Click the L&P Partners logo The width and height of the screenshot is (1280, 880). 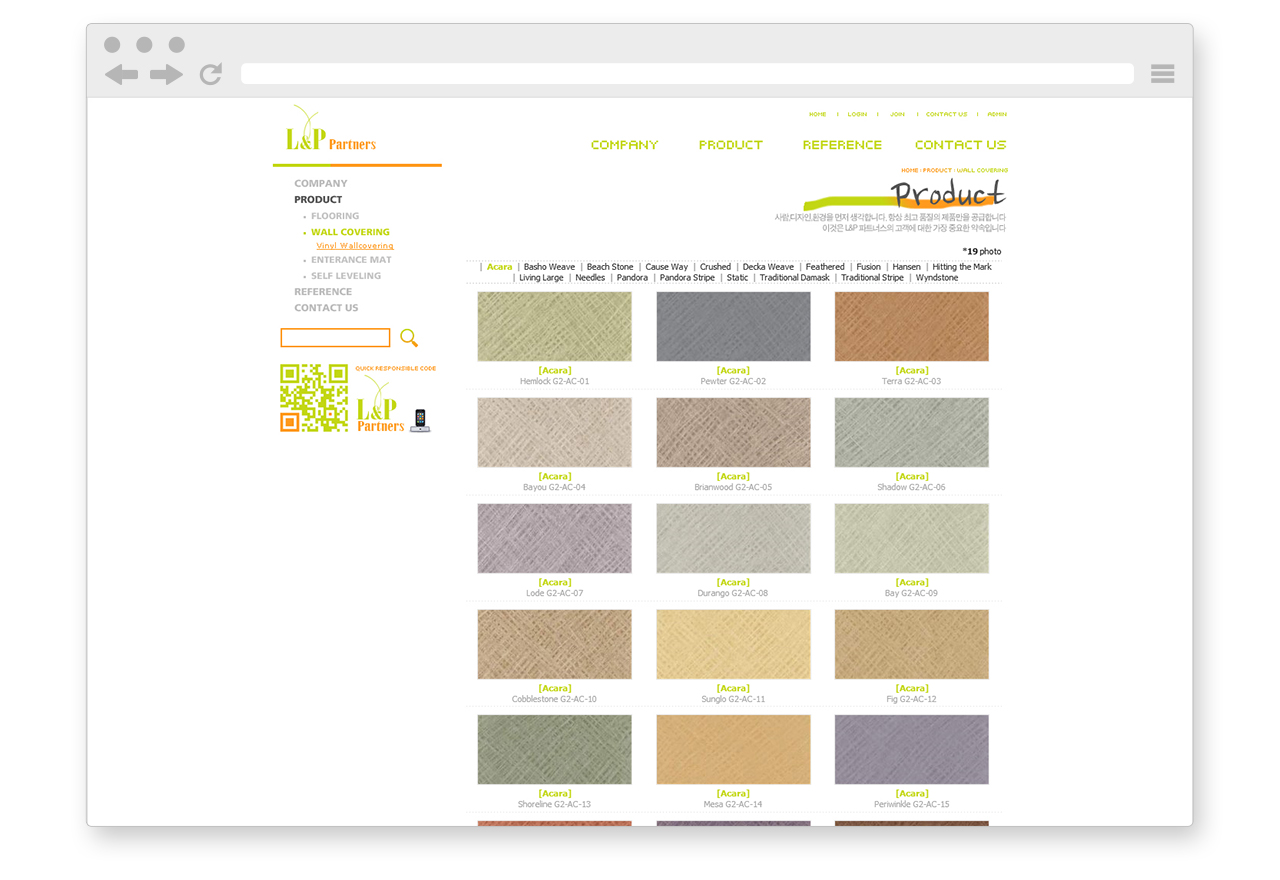331,129
